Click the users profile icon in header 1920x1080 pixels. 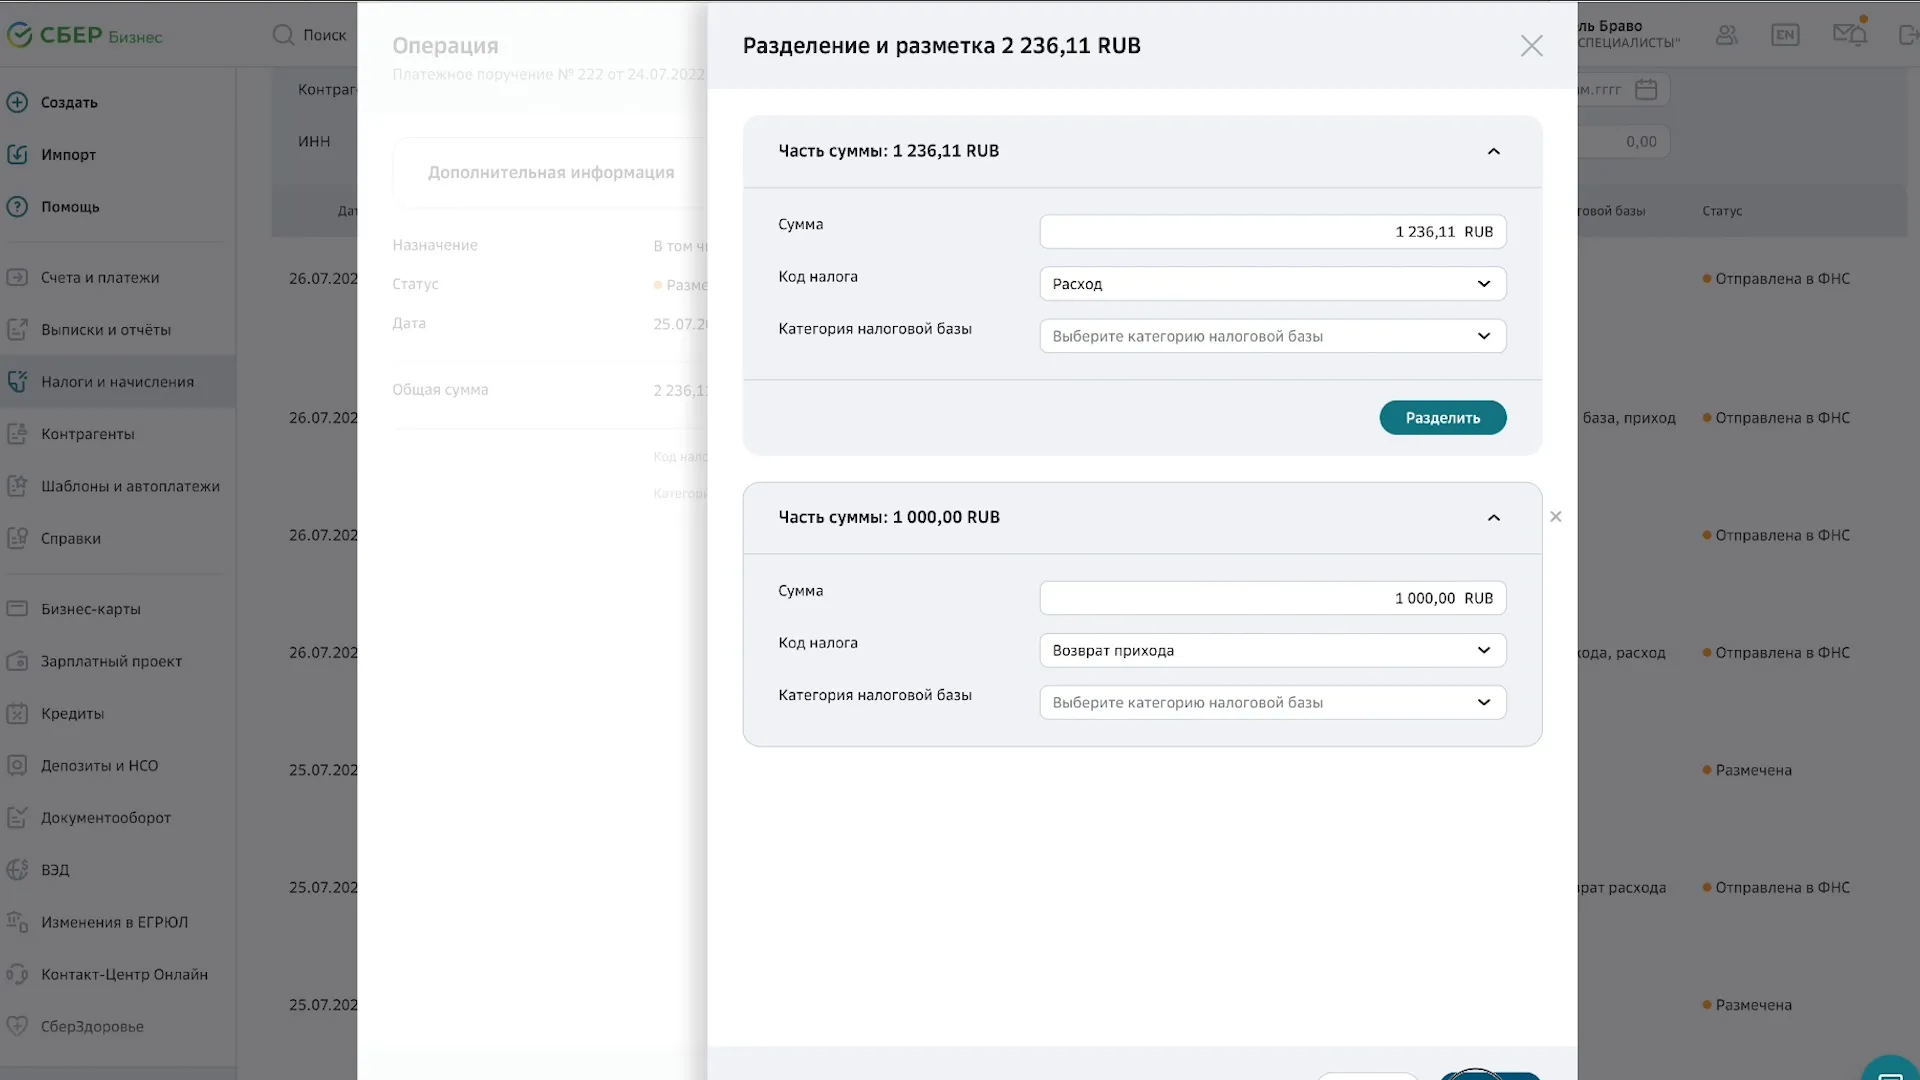pos(1726,35)
